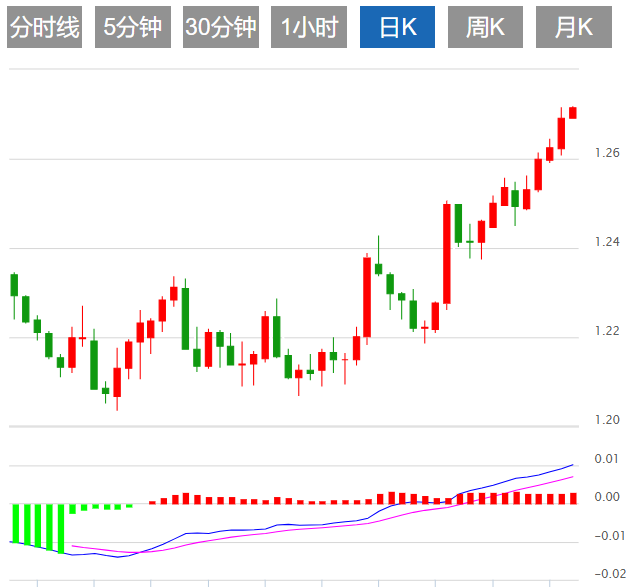Screen dimensions: 642x587
Task: Switch to the 周K weekly tab
Action: (485, 27)
